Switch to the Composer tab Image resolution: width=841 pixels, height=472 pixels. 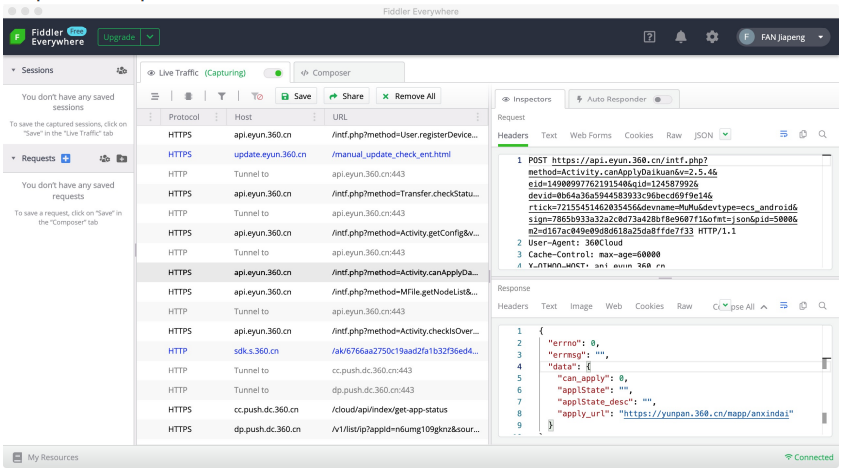coord(332,73)
